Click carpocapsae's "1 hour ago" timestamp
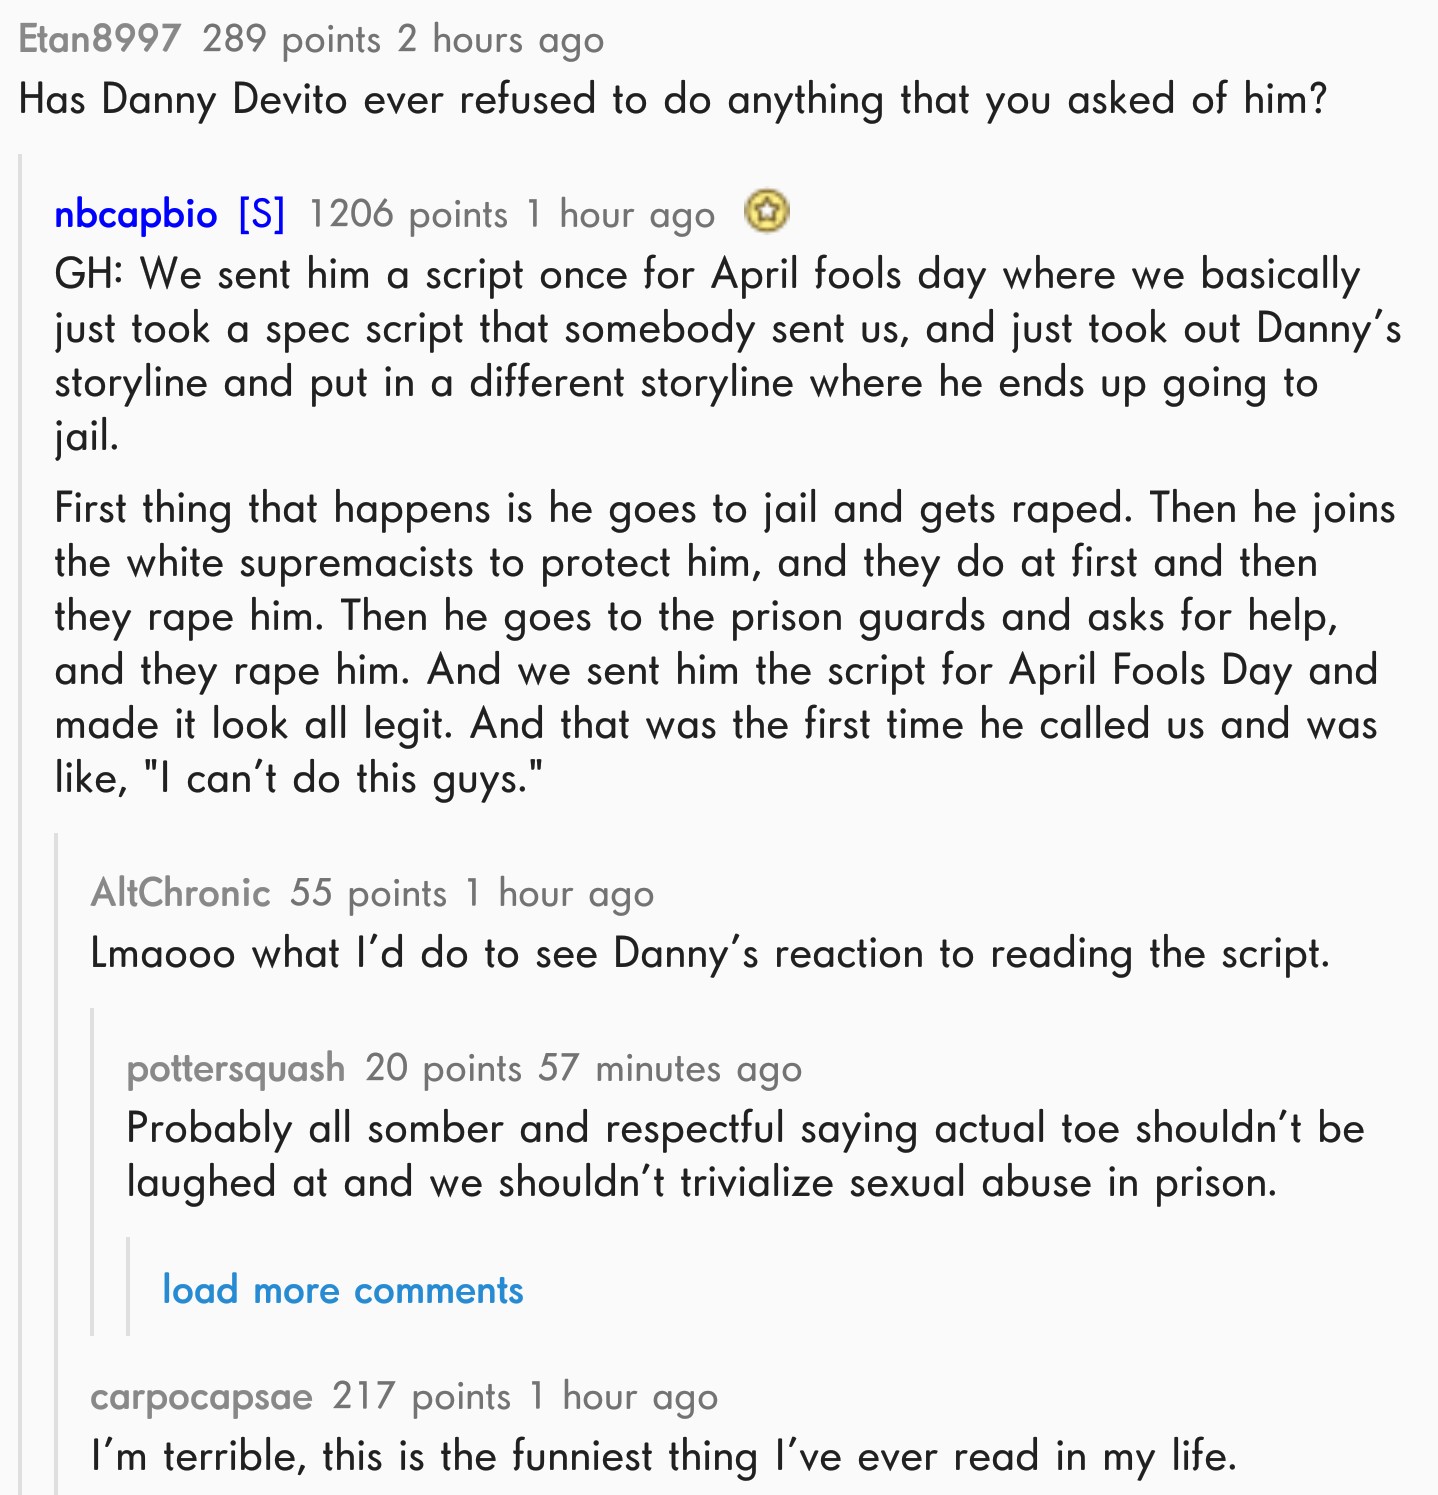 point(624,1396)
